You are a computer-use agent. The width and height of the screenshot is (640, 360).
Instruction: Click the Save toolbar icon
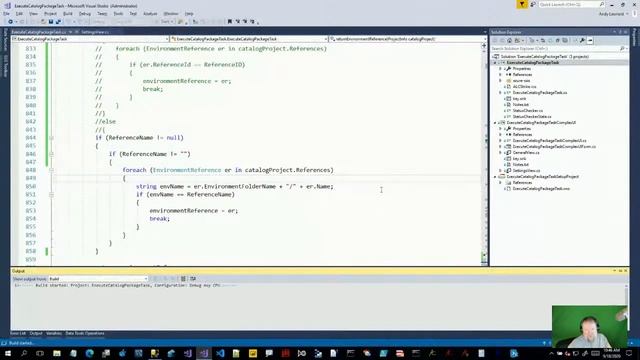point(51,22)
